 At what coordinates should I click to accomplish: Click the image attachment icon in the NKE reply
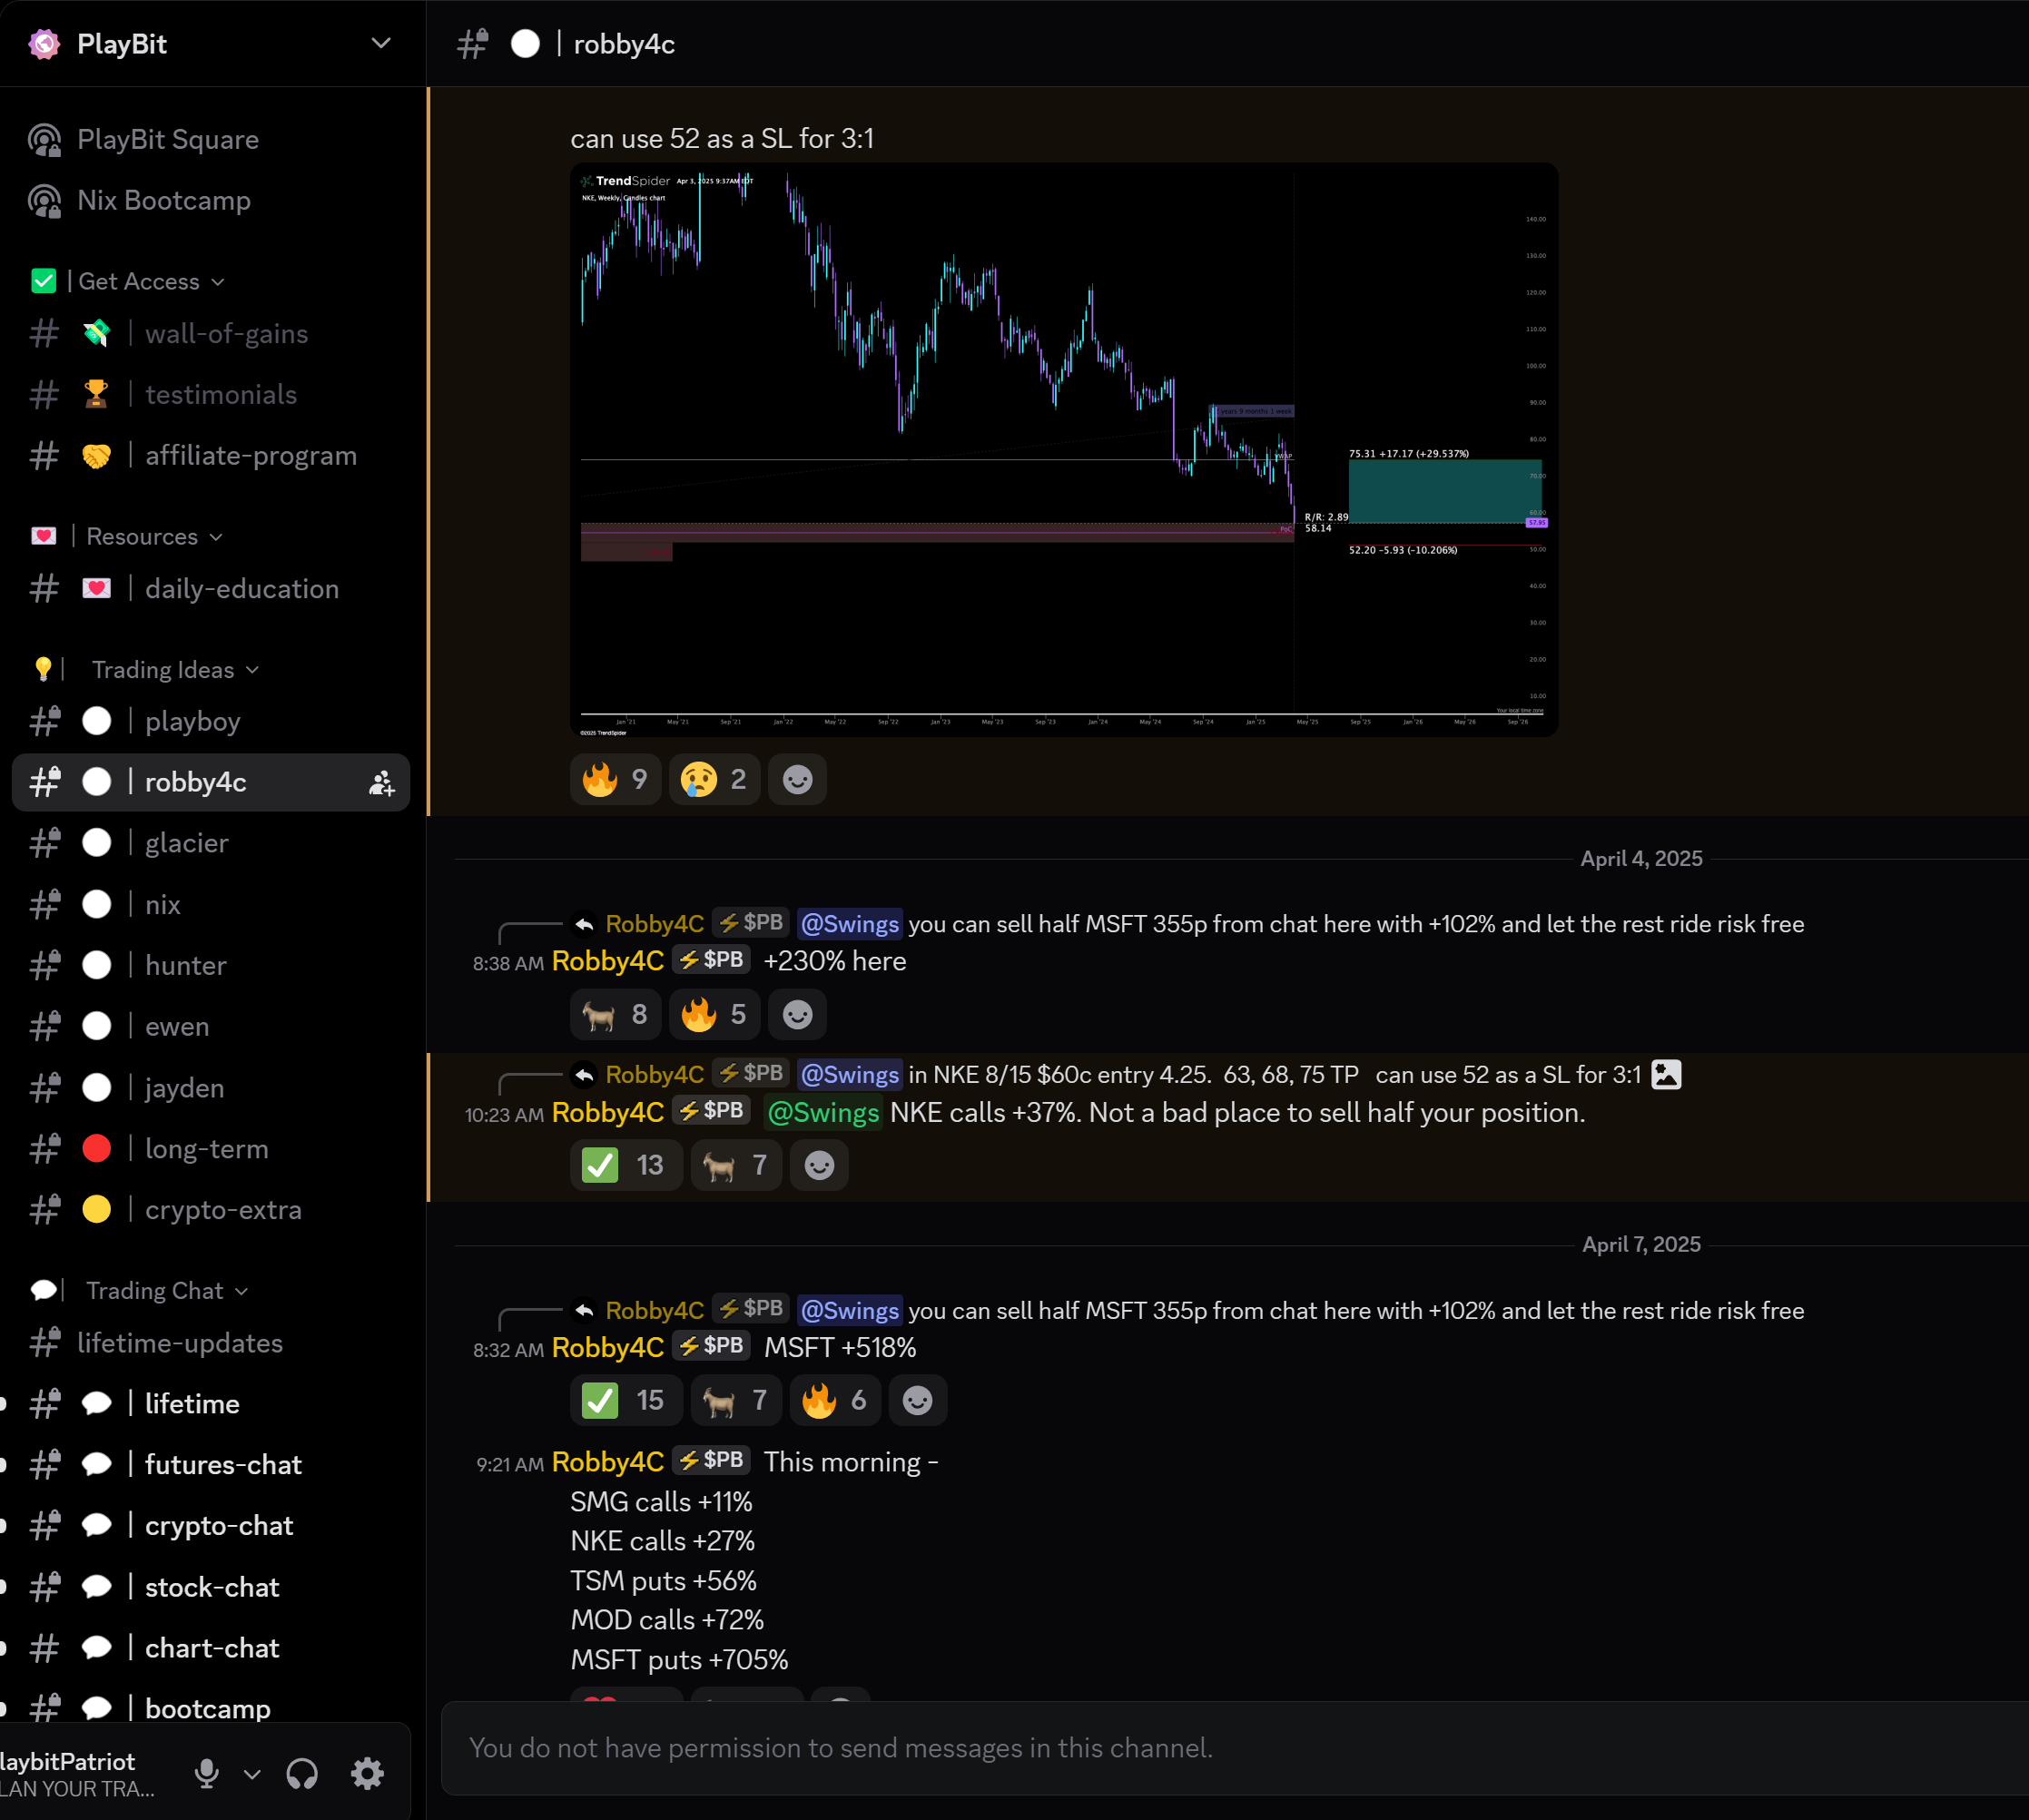[x=1665, y=1074]
